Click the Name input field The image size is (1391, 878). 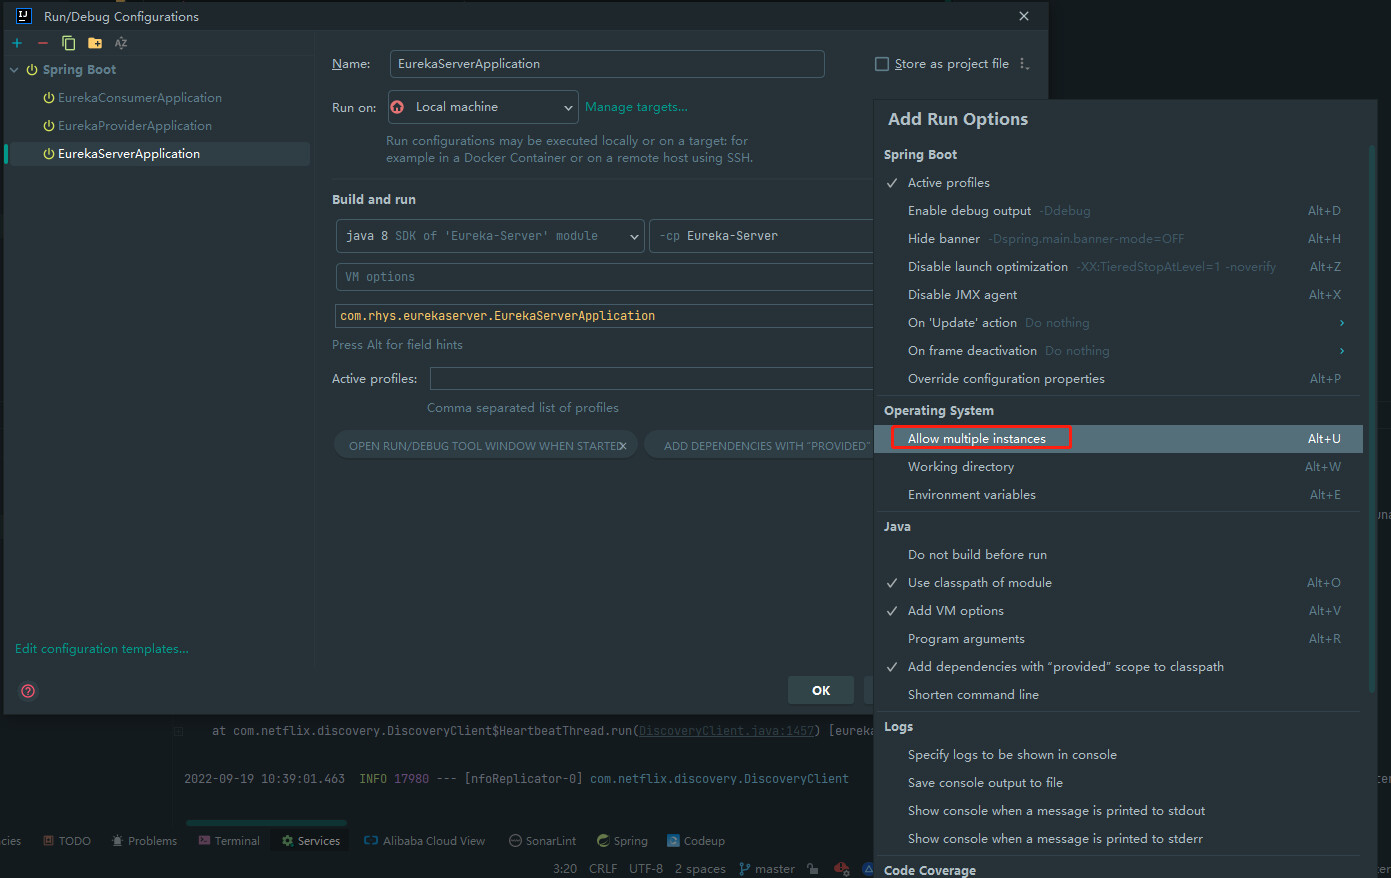(x=607, y=64)
